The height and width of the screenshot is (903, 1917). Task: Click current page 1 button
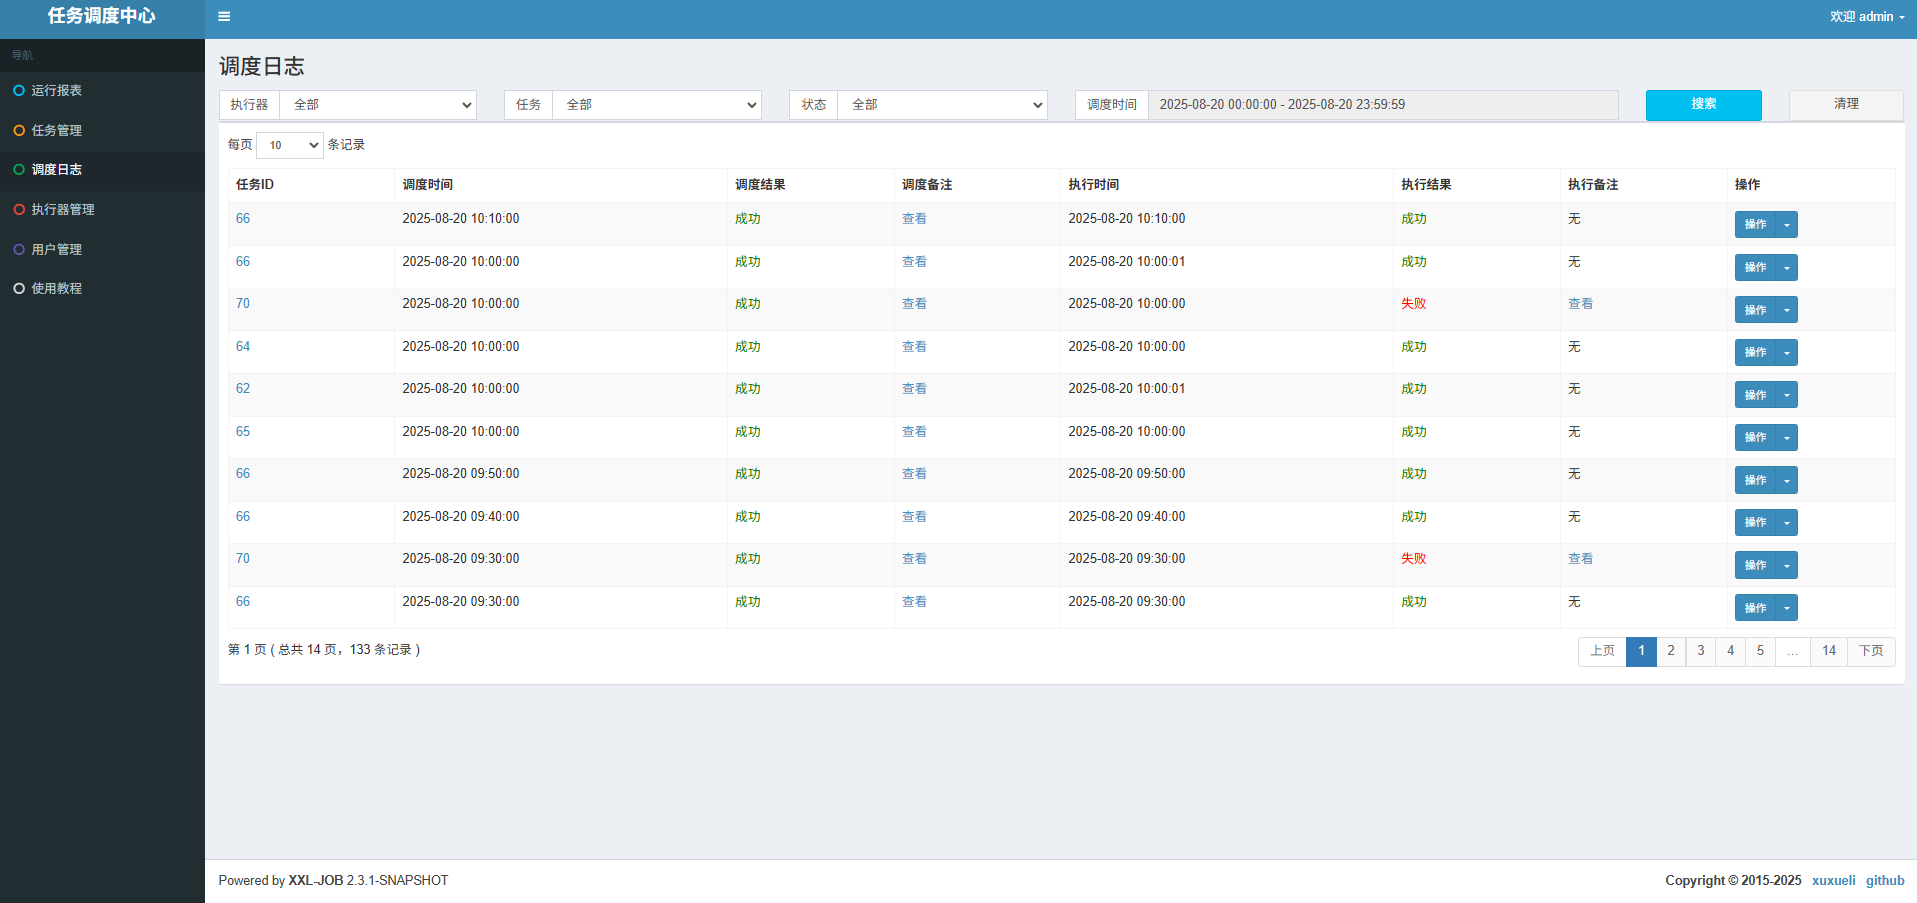click(x=1641, y=651)
